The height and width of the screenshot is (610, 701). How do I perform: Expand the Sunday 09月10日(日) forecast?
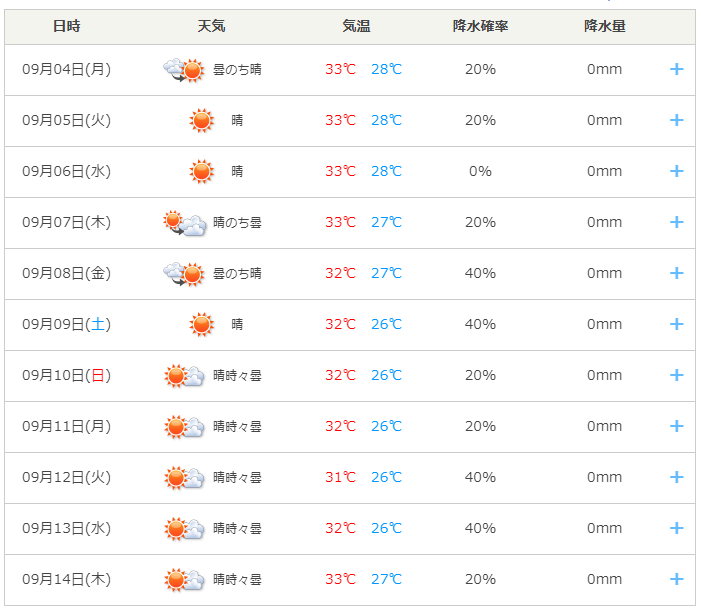(676, 375)
